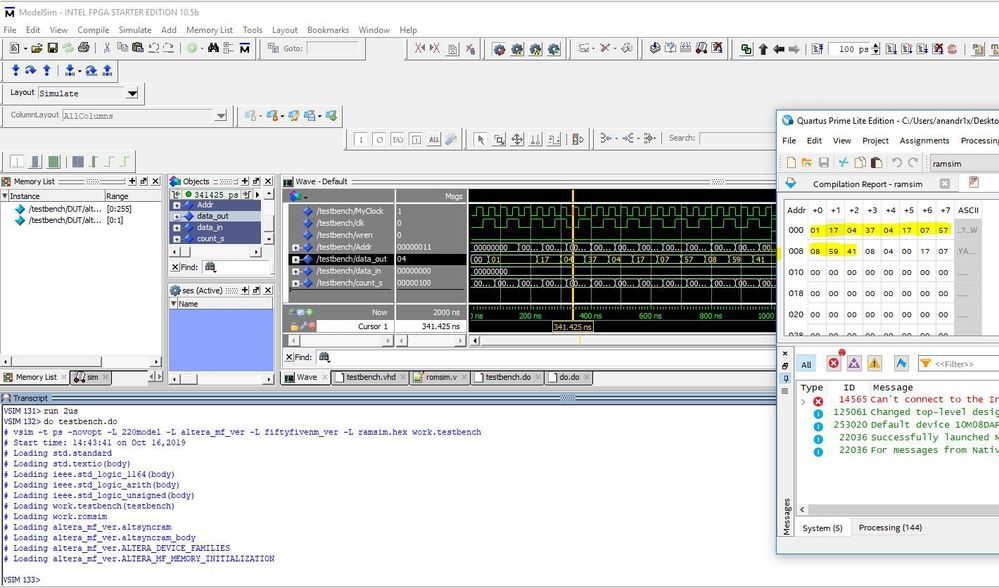Viewport: 999px width, 588px height.
Task: Click the binoculars Find icon in toolbar
Action: [x=213, y=48]
